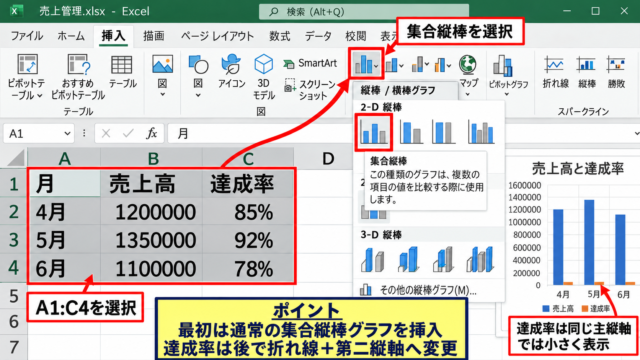Switch to the 校閲 tab
This screenshot has height=360, width=640.
tap(356, 36)
